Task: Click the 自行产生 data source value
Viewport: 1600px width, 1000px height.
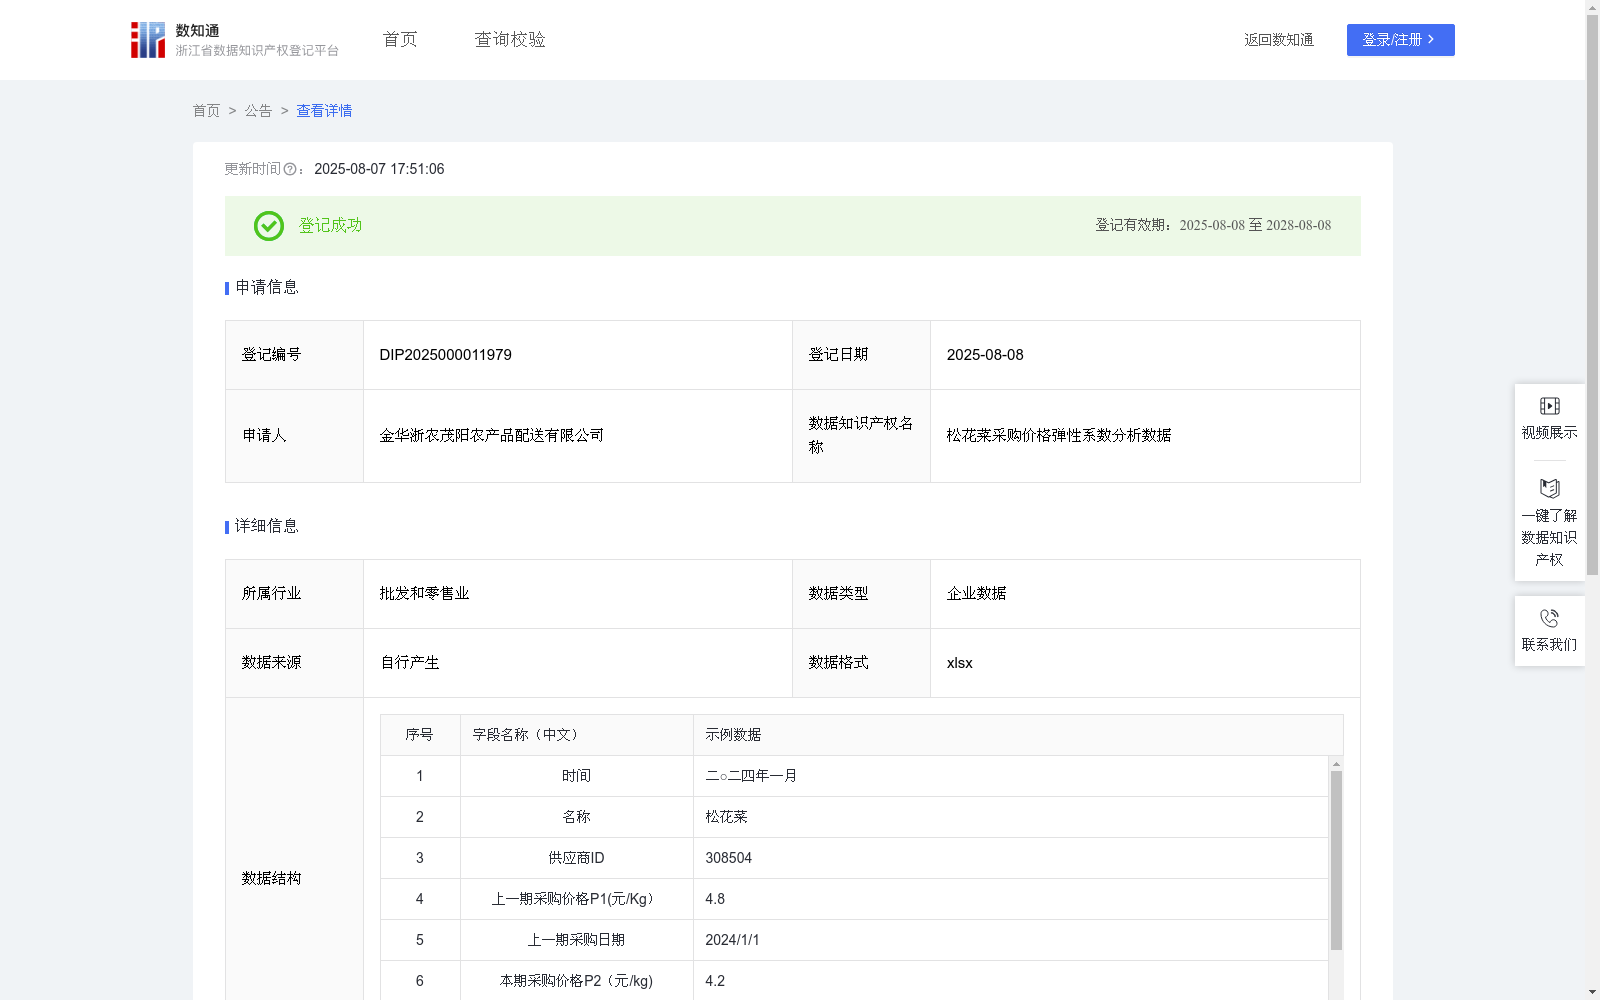Action: coord(409,663)
